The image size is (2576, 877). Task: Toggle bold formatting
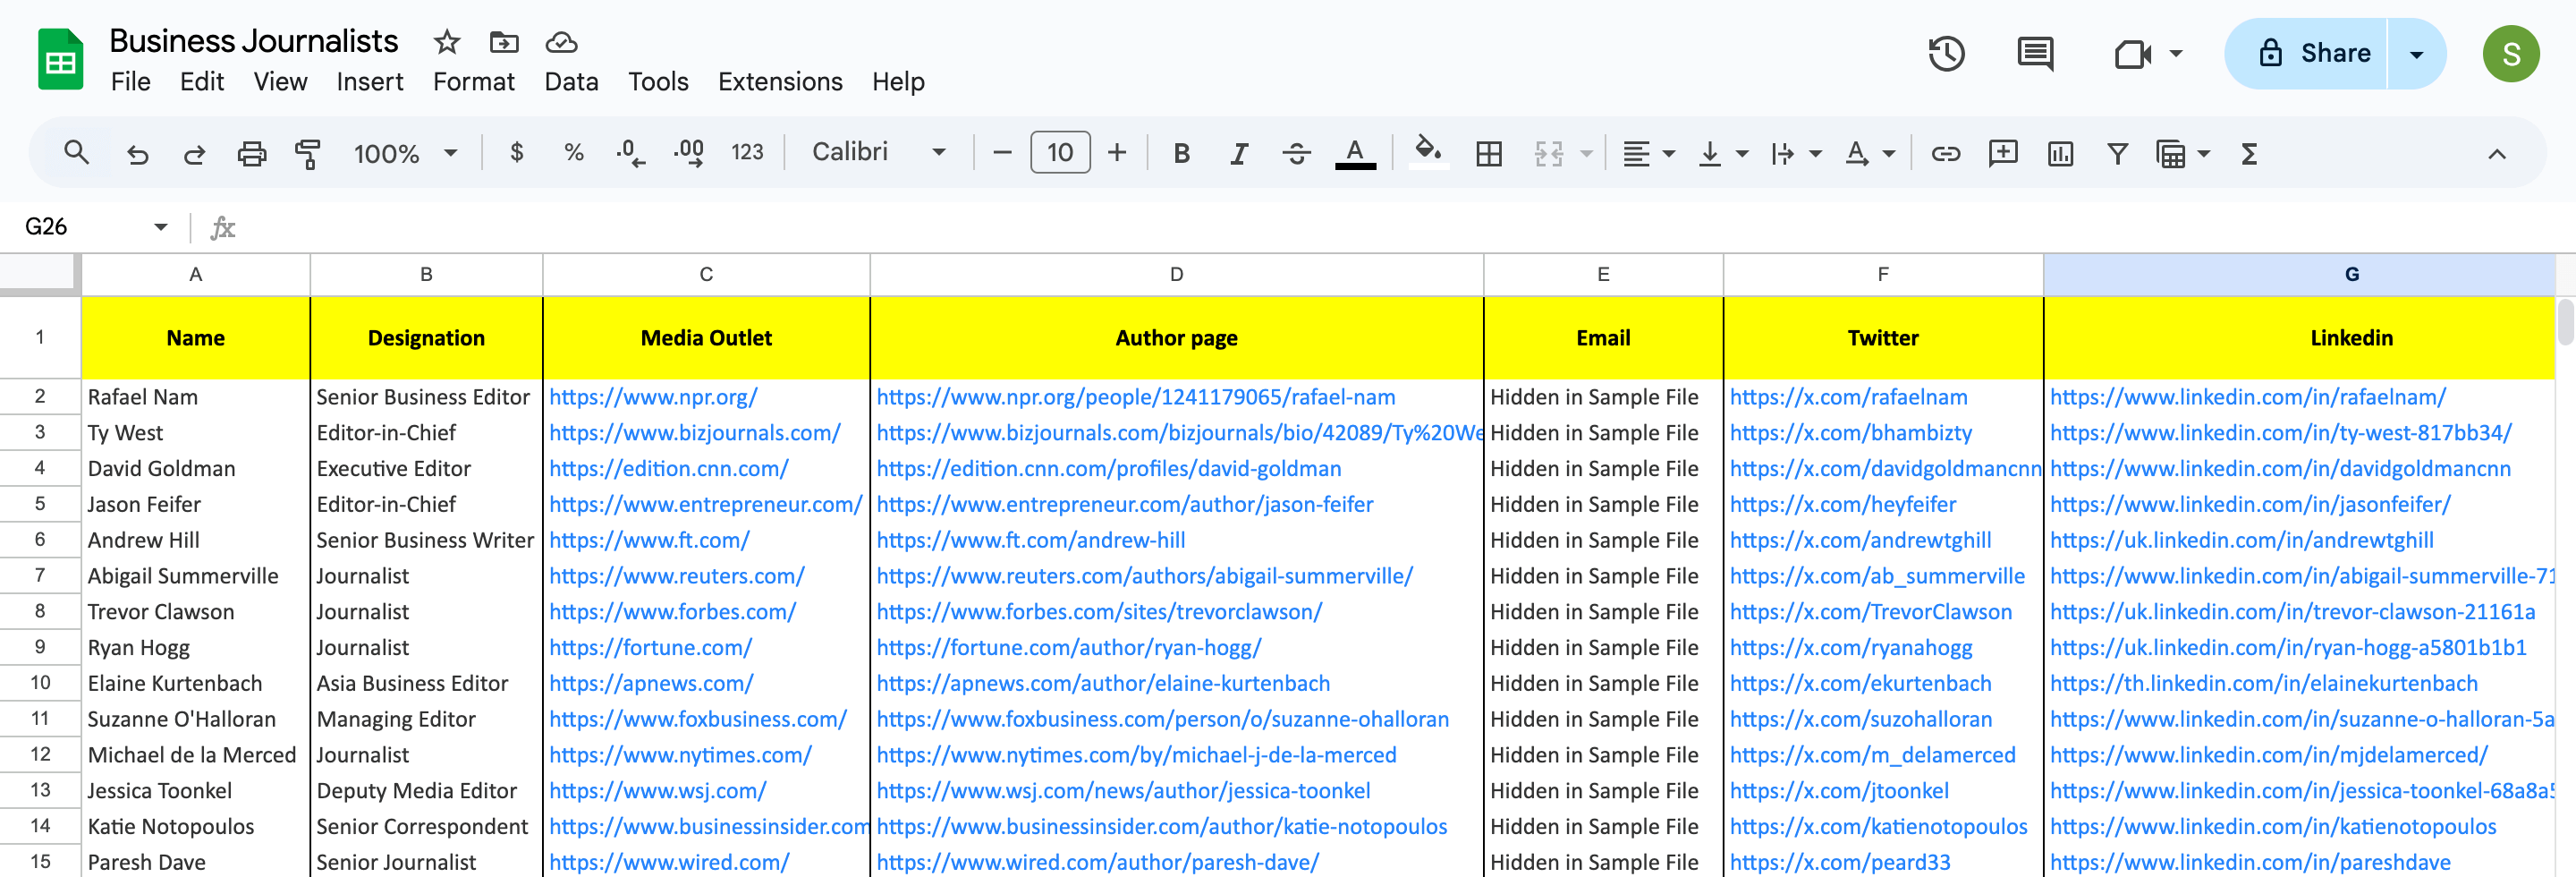pos(1181,153)
